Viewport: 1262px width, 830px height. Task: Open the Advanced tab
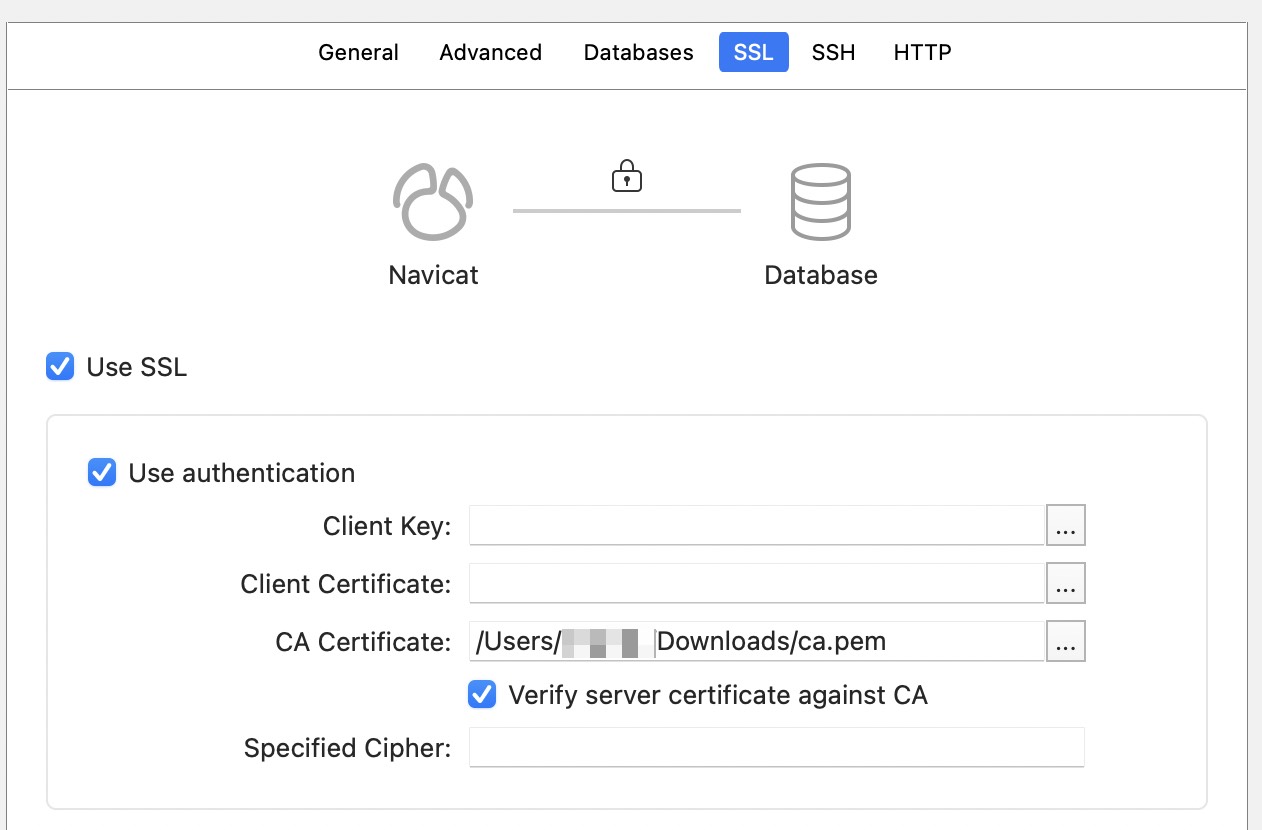[x=490, y=52]
